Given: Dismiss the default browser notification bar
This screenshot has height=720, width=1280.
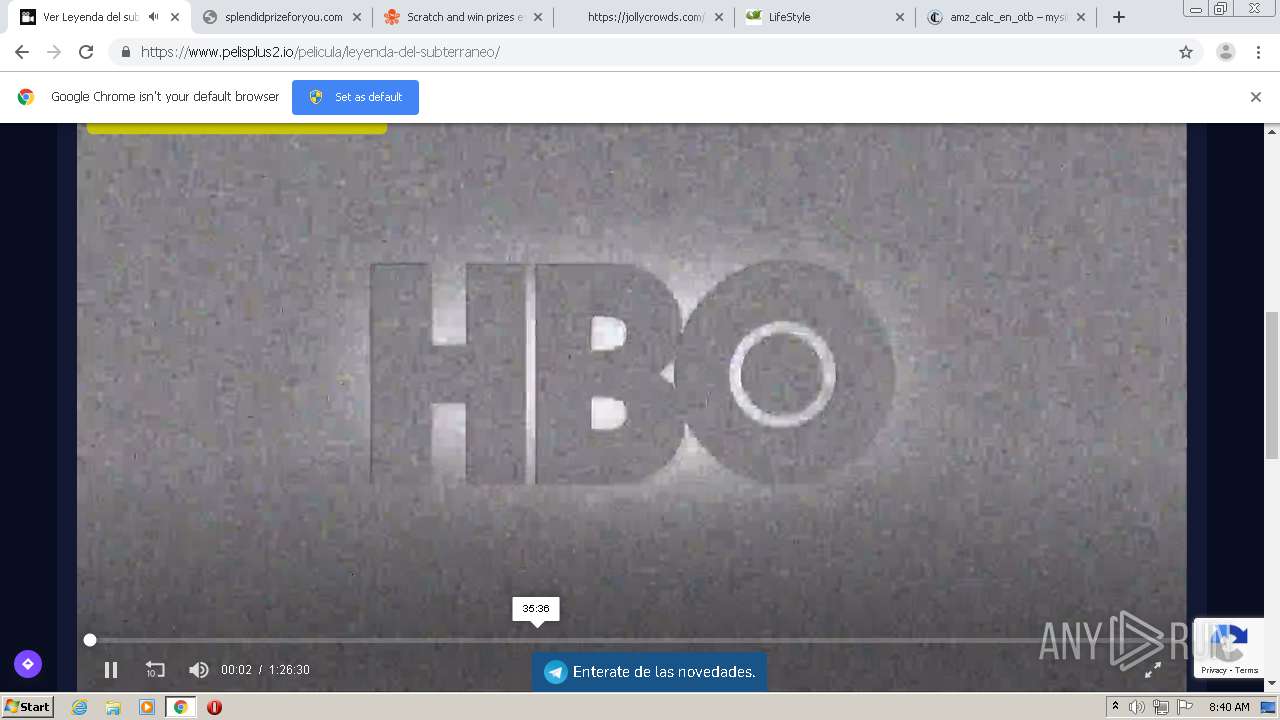Looking at the screenshot, I should [1256, 97].
